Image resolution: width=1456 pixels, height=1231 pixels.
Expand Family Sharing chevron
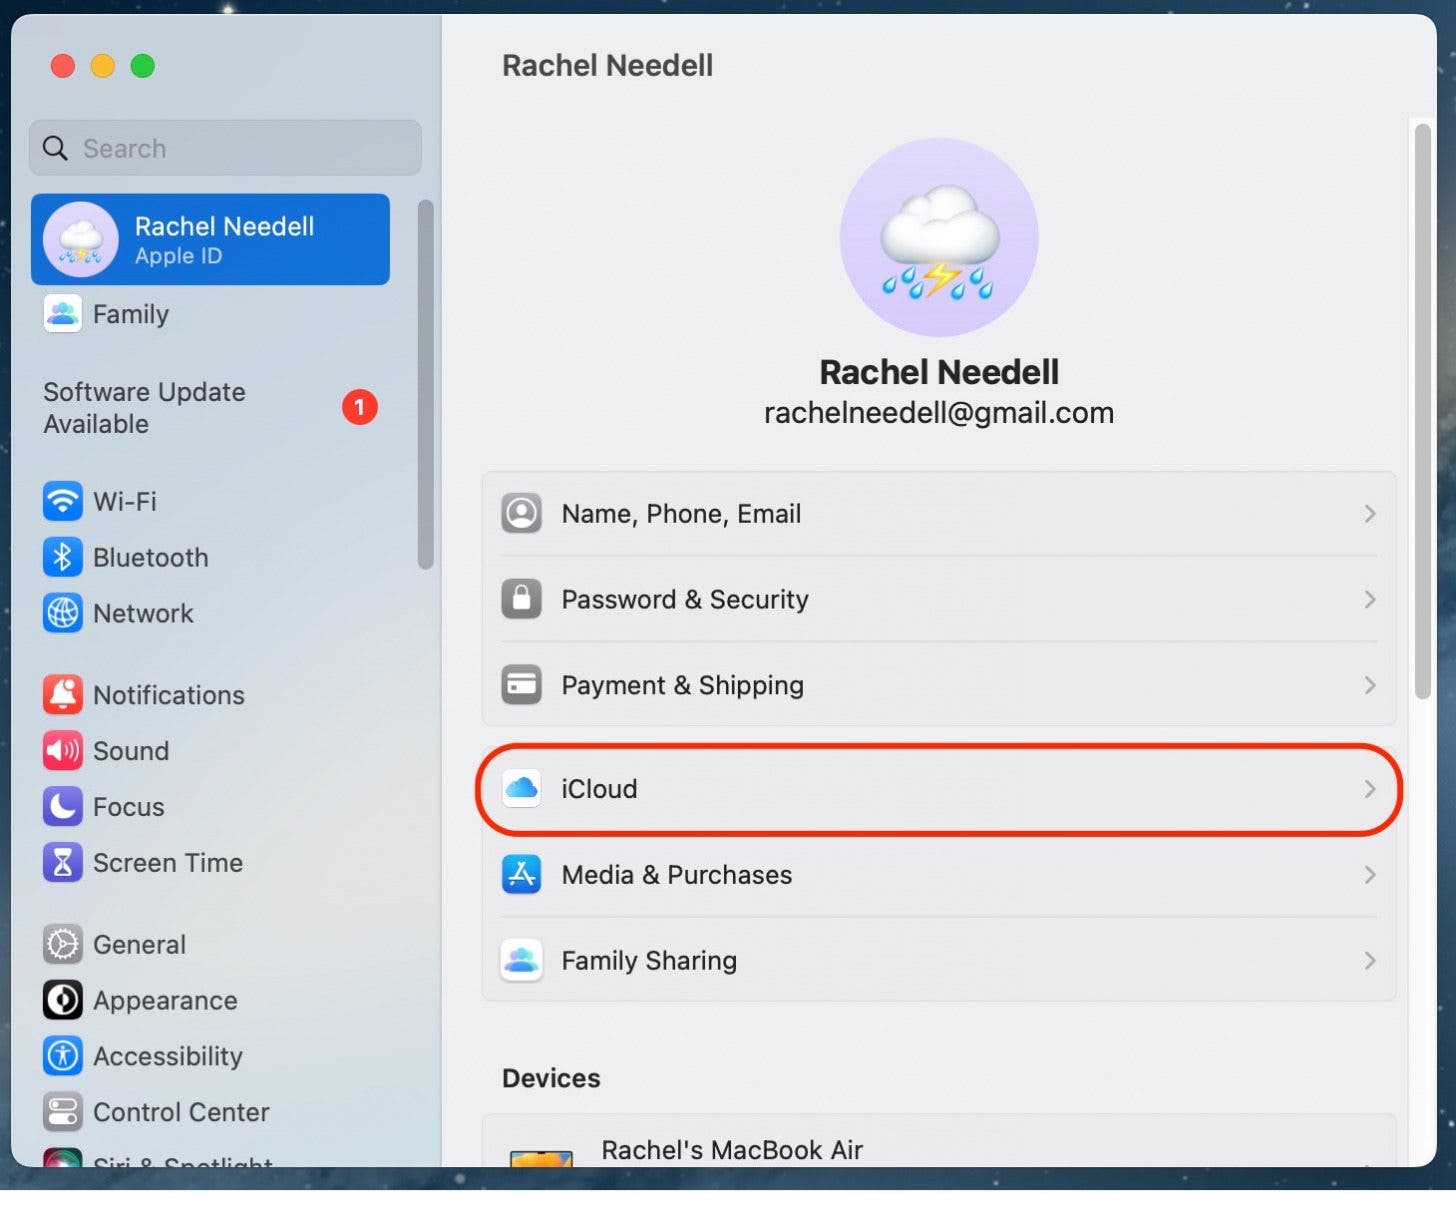(x=1369, y=961)
